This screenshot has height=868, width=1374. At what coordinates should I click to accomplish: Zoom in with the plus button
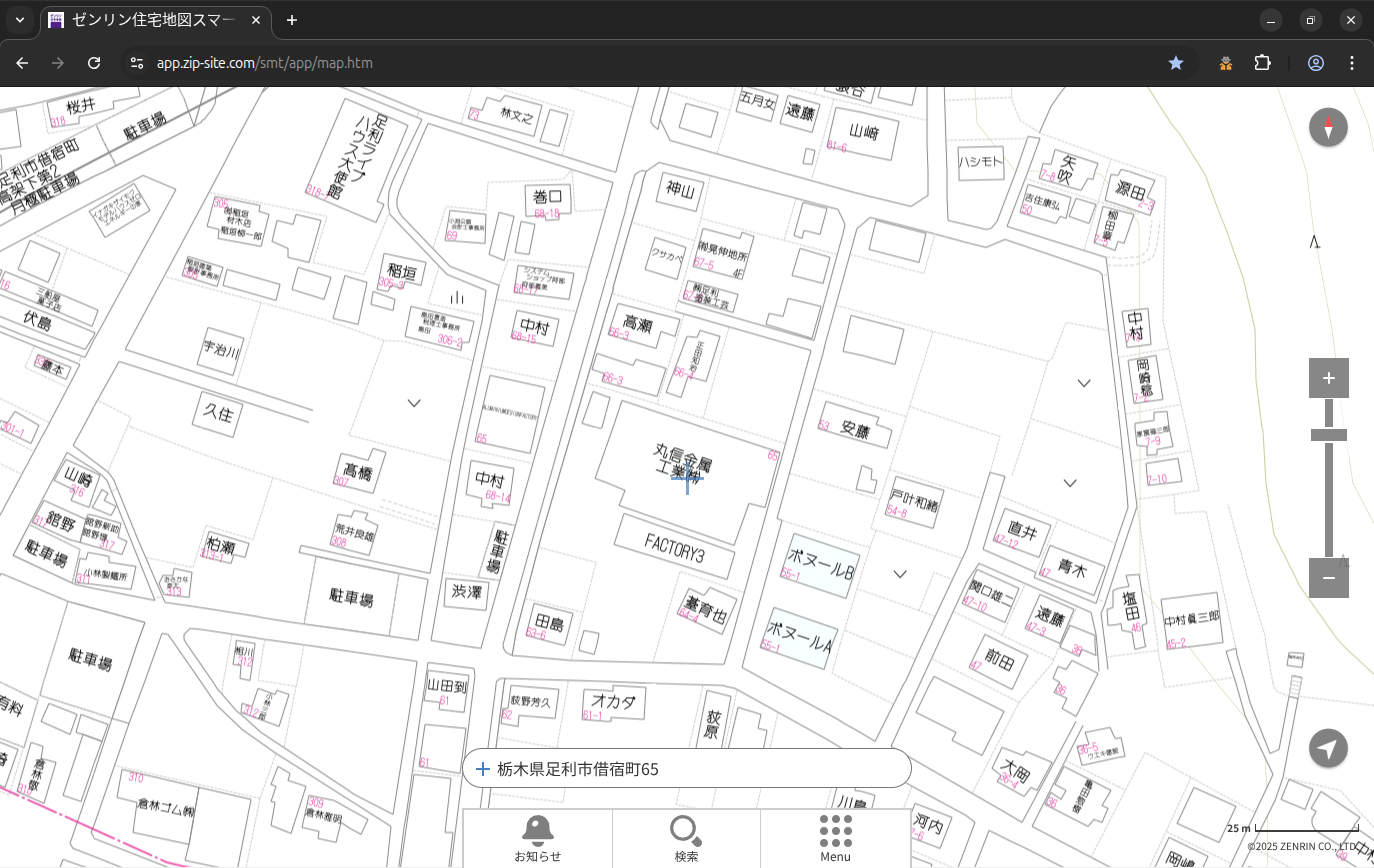(x=1328, y=378)
